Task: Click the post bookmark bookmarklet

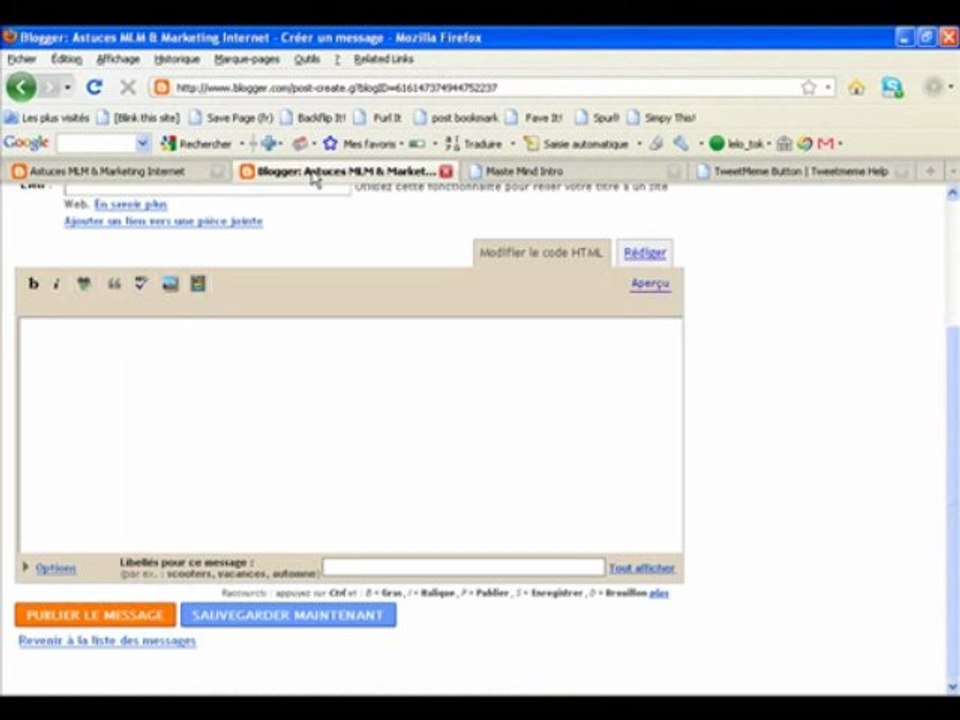Action: coord(456,118)
